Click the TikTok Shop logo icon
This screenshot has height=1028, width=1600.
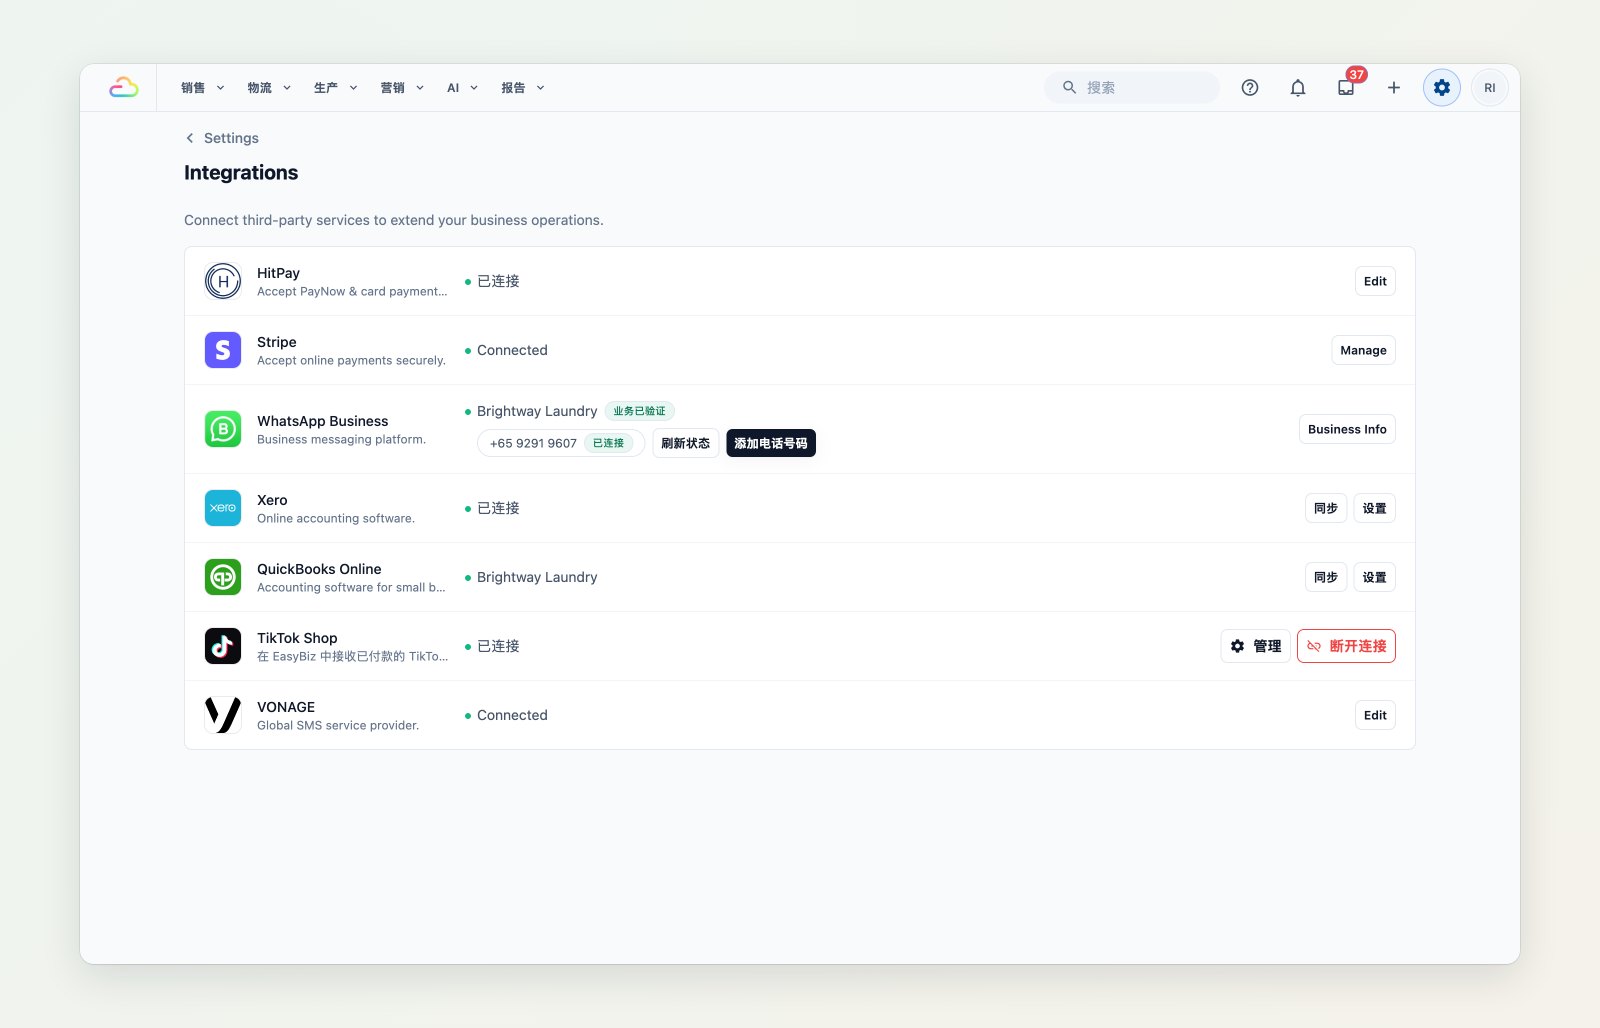[x=223, y=646]
